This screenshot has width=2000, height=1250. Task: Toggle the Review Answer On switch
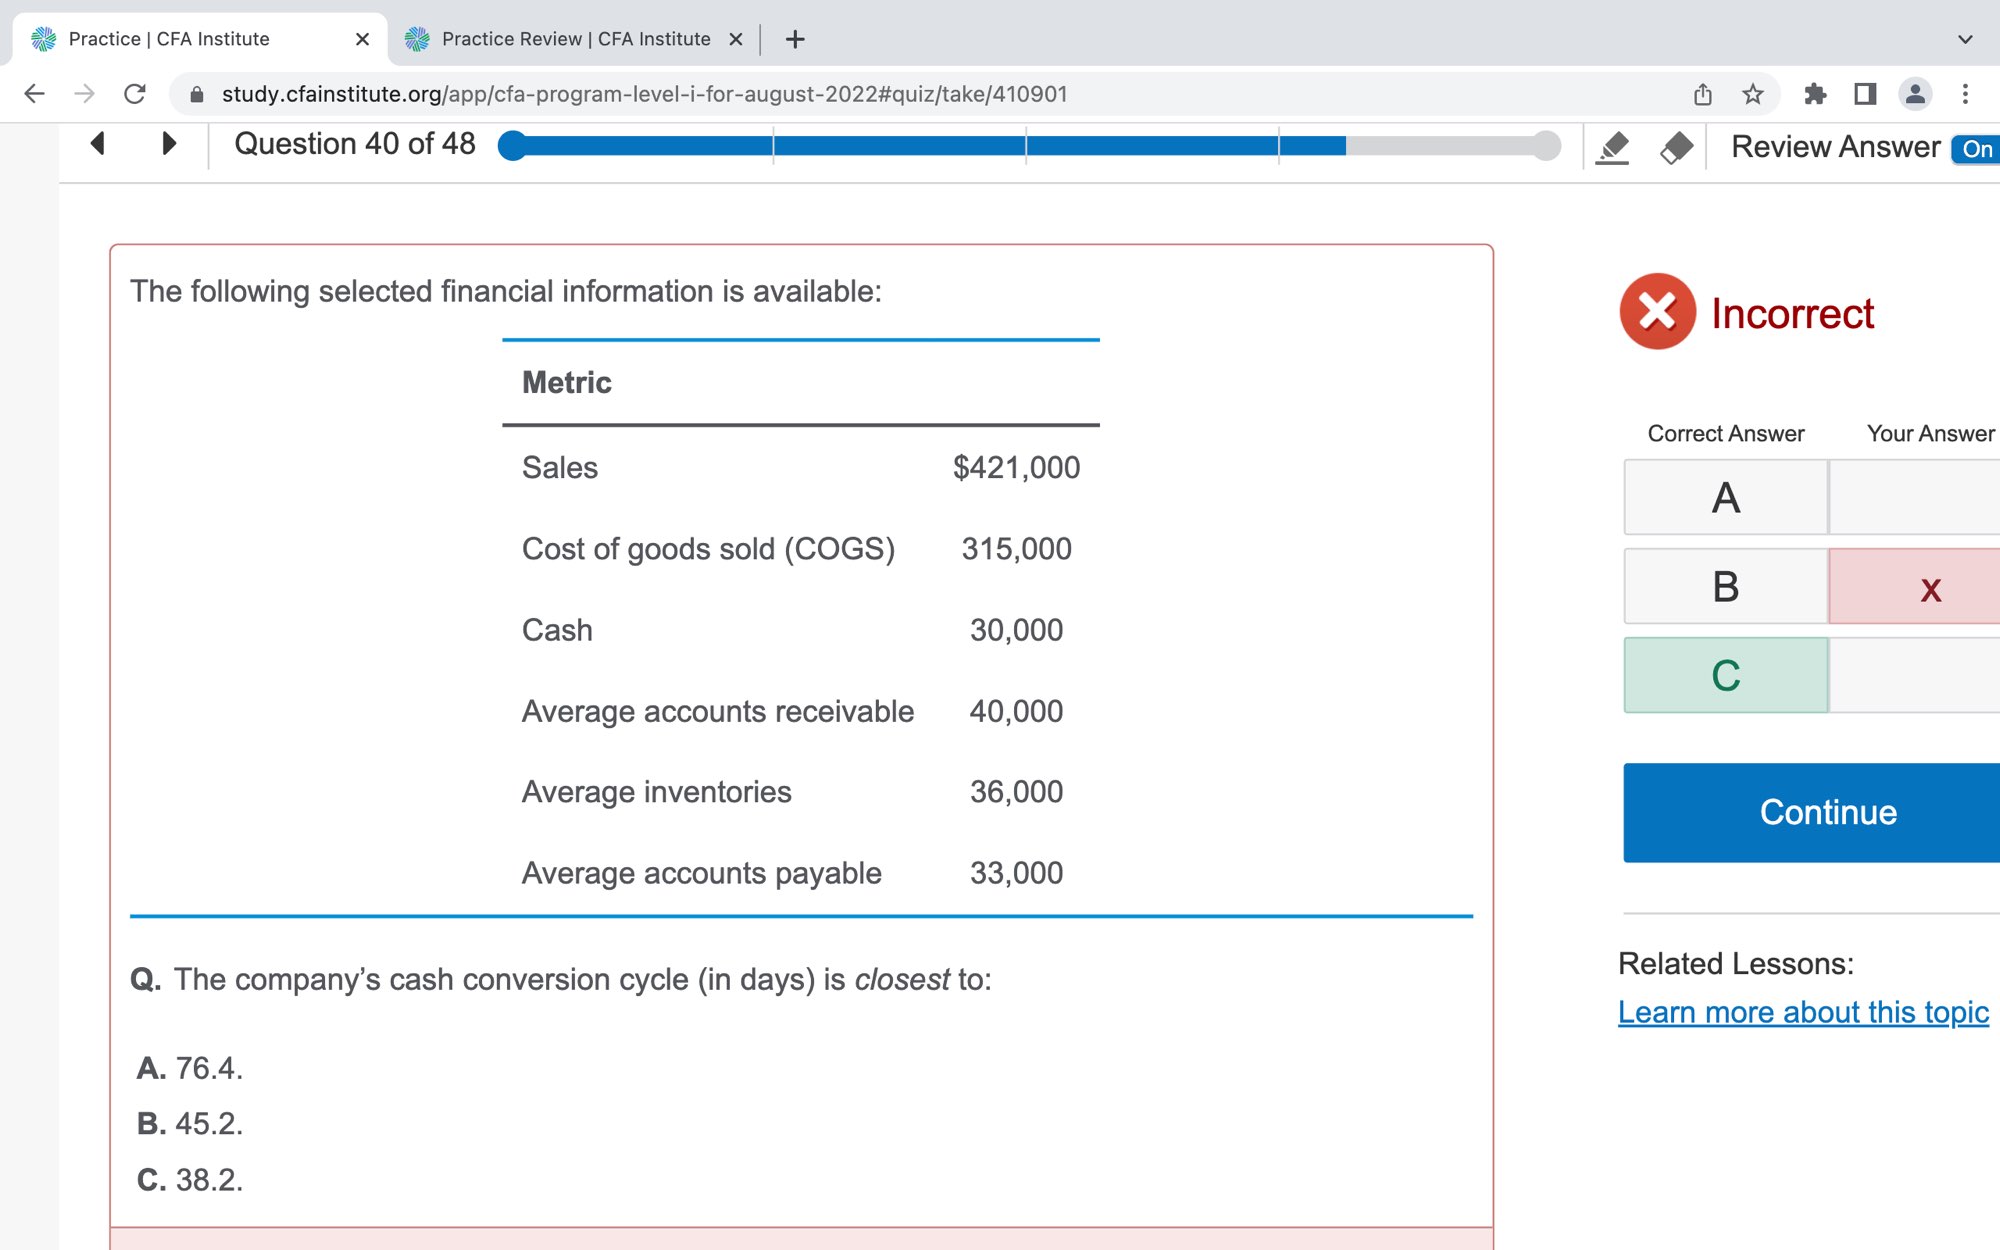[x=1976, y=149]
